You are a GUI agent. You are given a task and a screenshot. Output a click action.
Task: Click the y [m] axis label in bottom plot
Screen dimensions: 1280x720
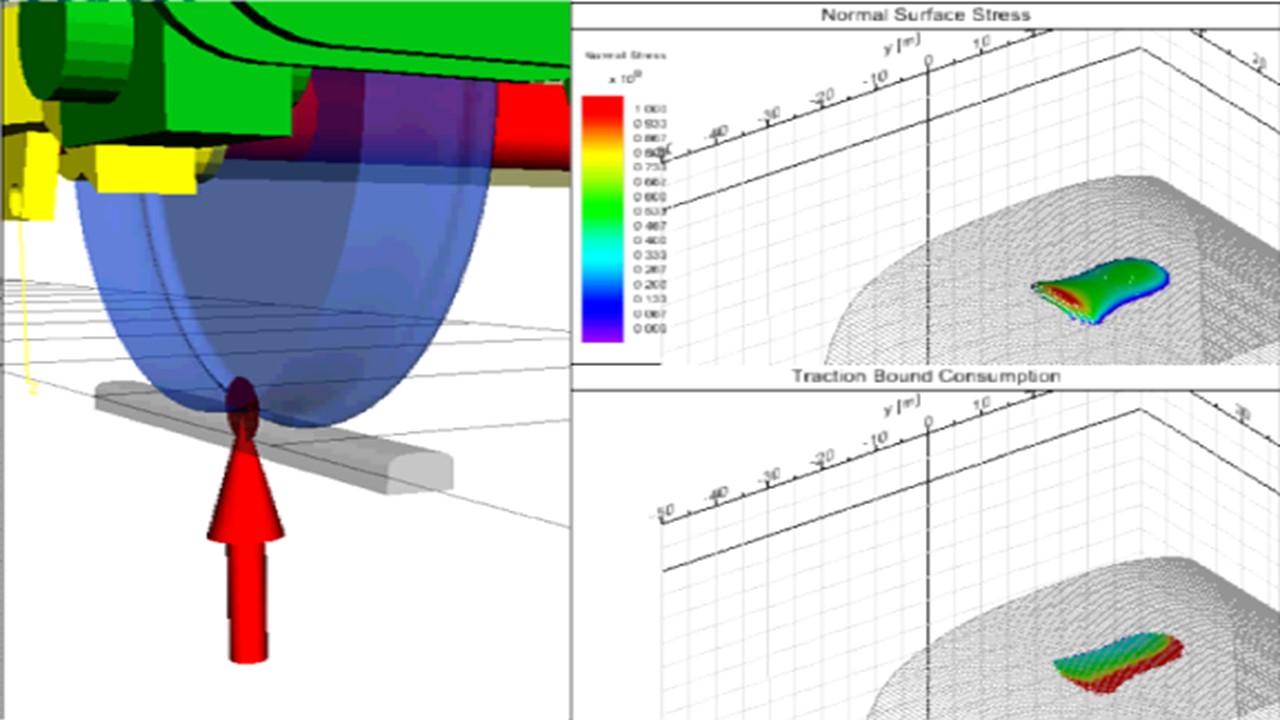tap(901, 404)
